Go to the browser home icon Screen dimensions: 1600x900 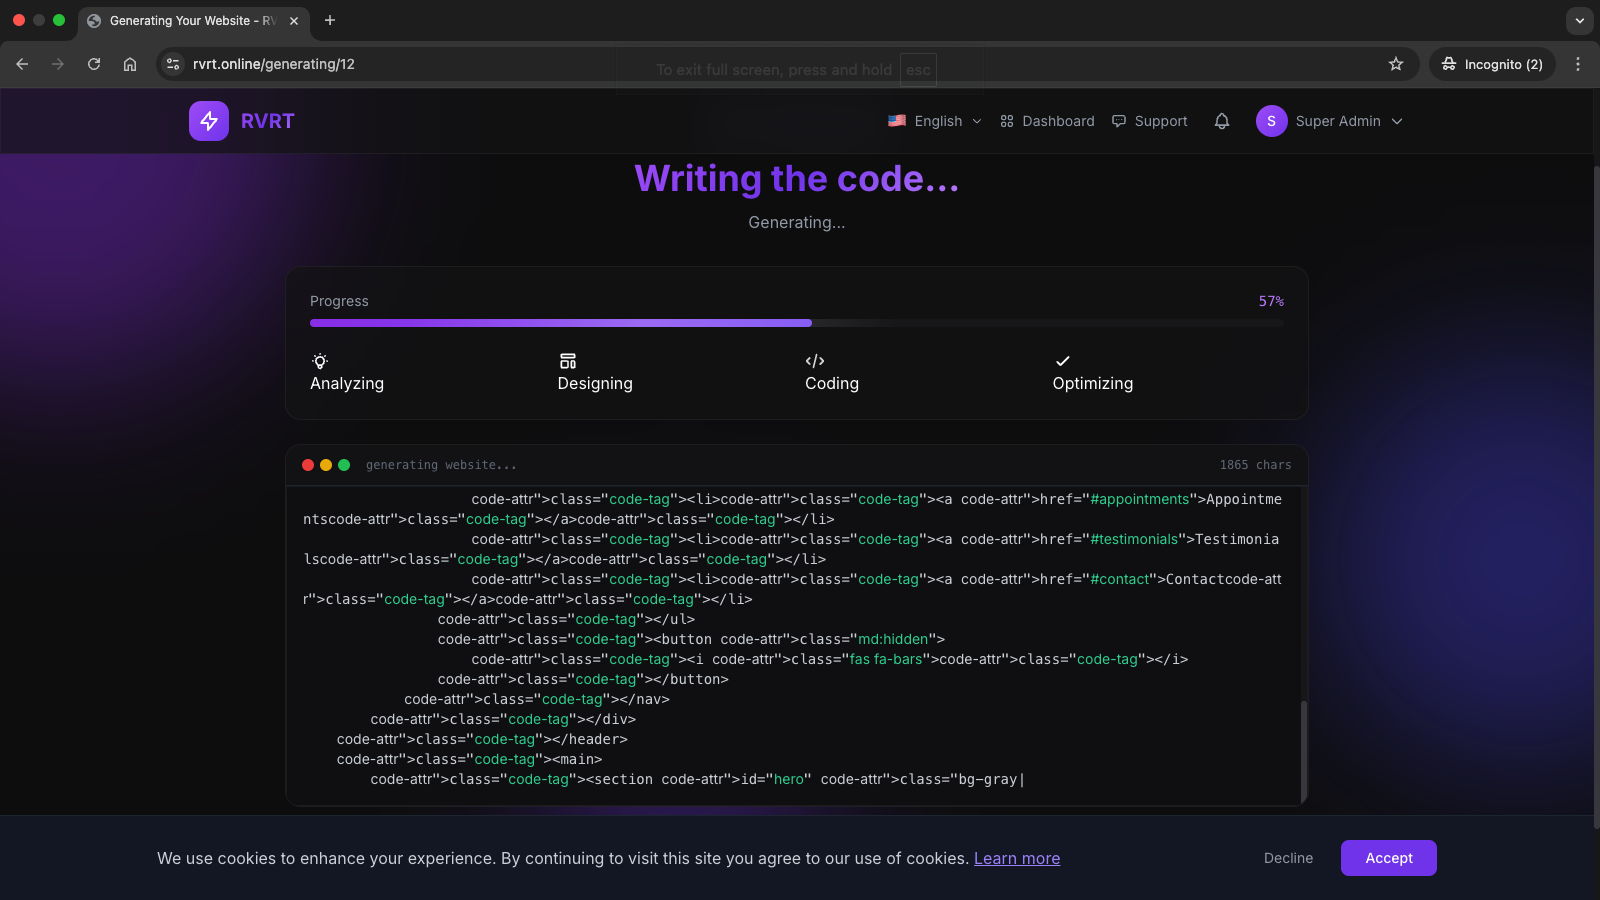[x=130, y=64]
